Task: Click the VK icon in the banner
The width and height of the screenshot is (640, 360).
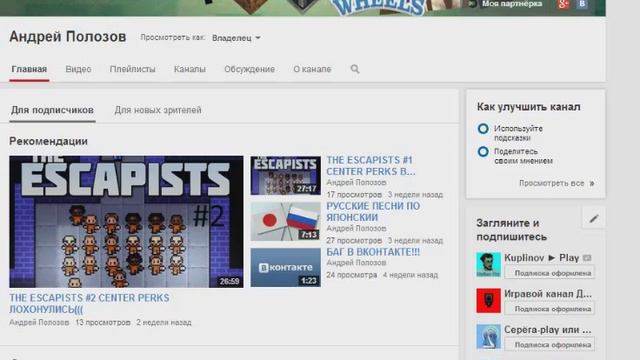Action: coord(582,4)
